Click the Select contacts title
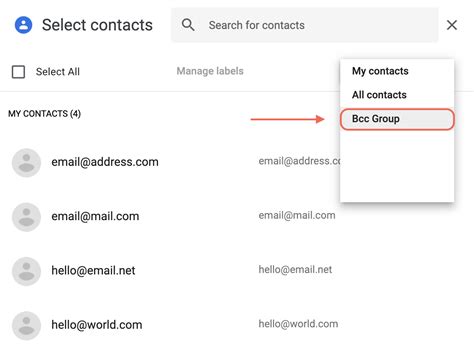 coord(97,25)
